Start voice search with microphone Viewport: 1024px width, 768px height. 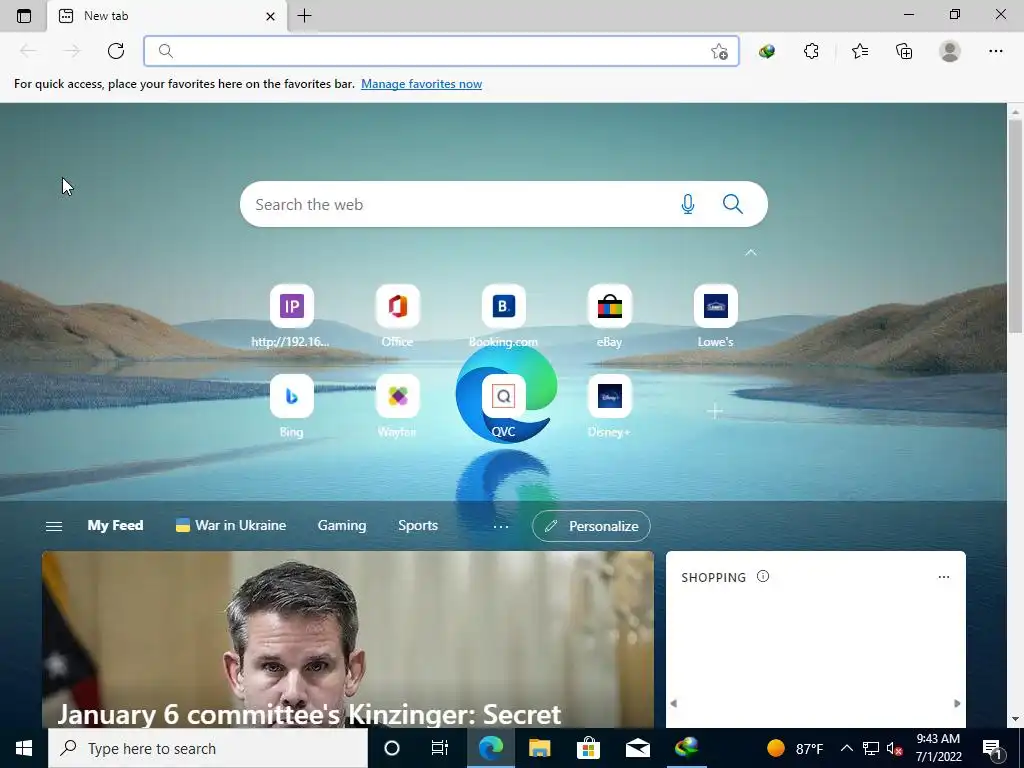pos(688,204)
